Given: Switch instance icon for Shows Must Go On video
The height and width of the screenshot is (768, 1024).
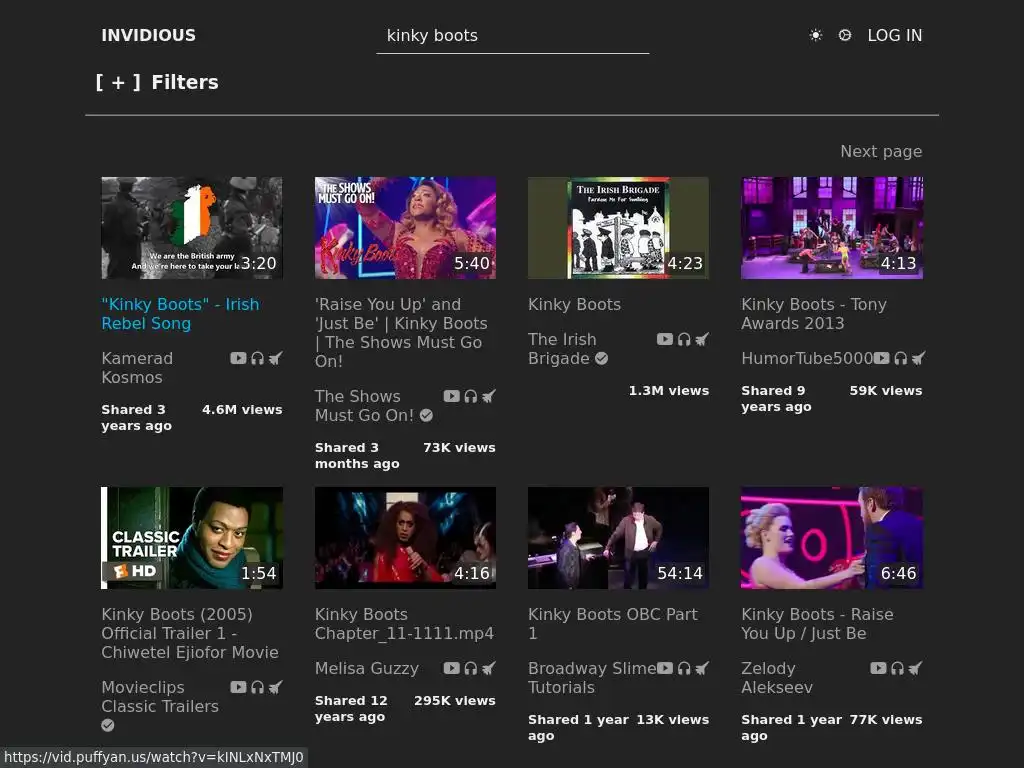Looking at the screenshot, I should 488,396.
